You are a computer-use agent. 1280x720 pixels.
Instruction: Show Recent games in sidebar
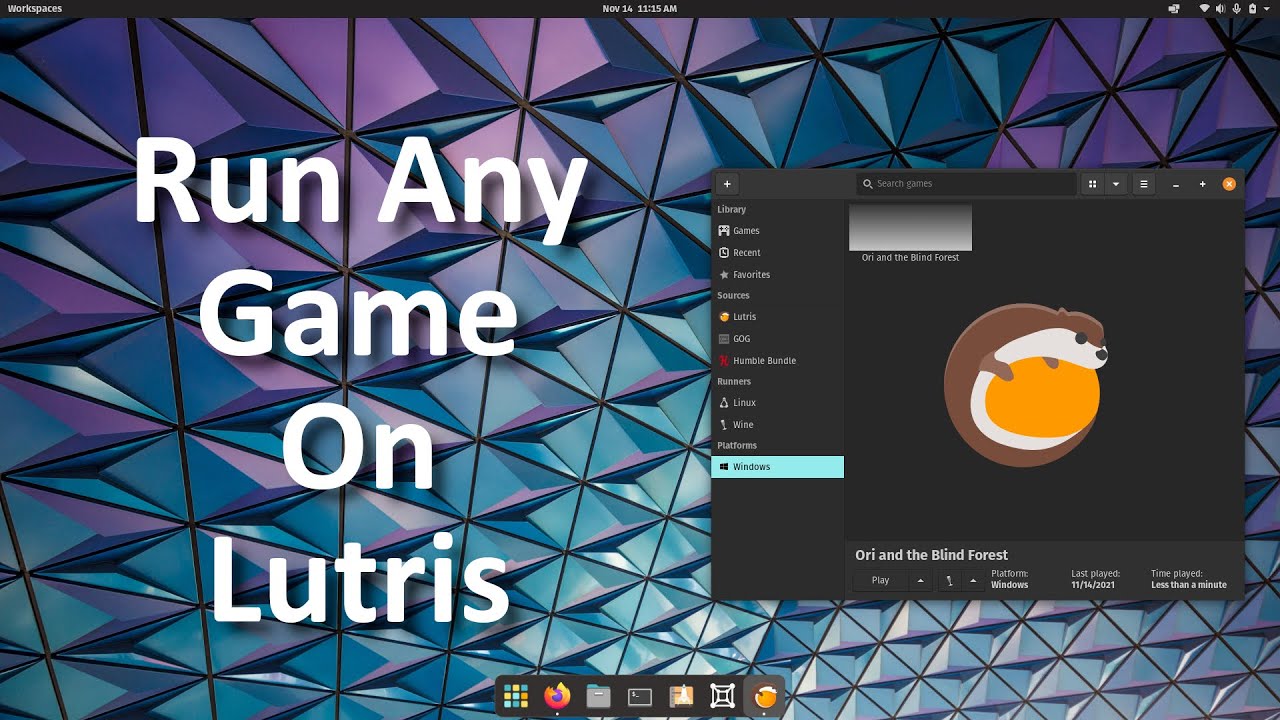point(746,253)
